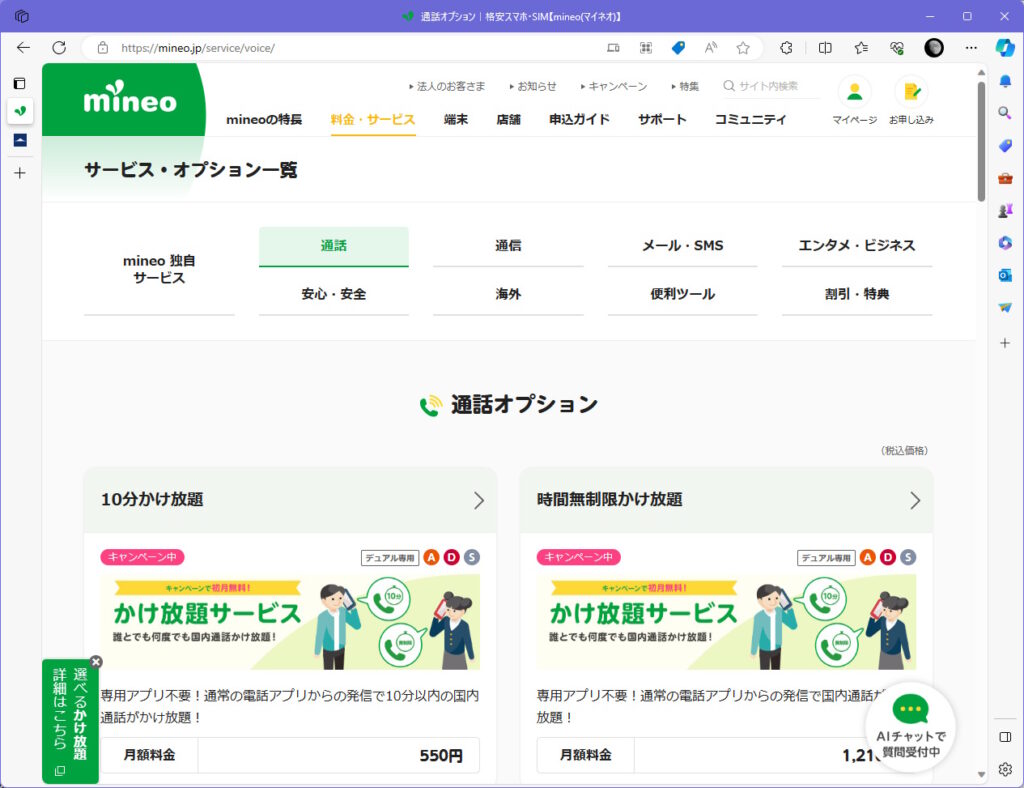Launch Copilot from the toolbar
The height and width of the screenshot is (788, 1024).
tap(1005, 48)
